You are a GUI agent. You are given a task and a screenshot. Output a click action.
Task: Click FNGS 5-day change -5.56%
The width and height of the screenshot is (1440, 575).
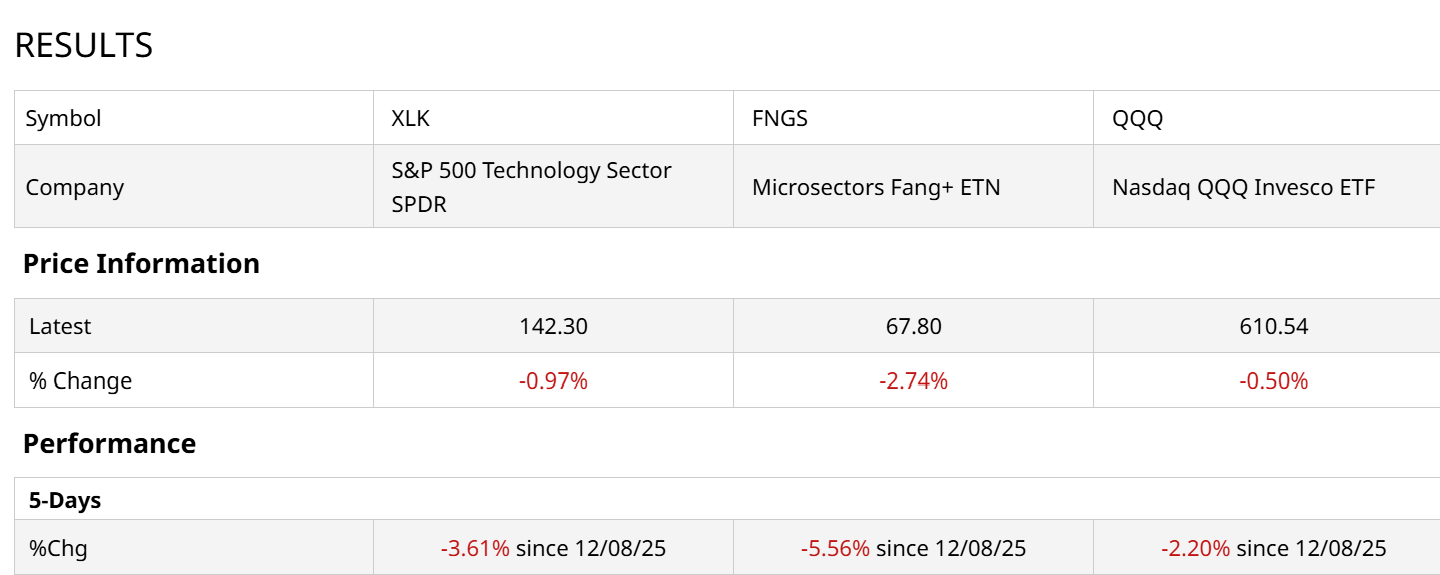835,548
